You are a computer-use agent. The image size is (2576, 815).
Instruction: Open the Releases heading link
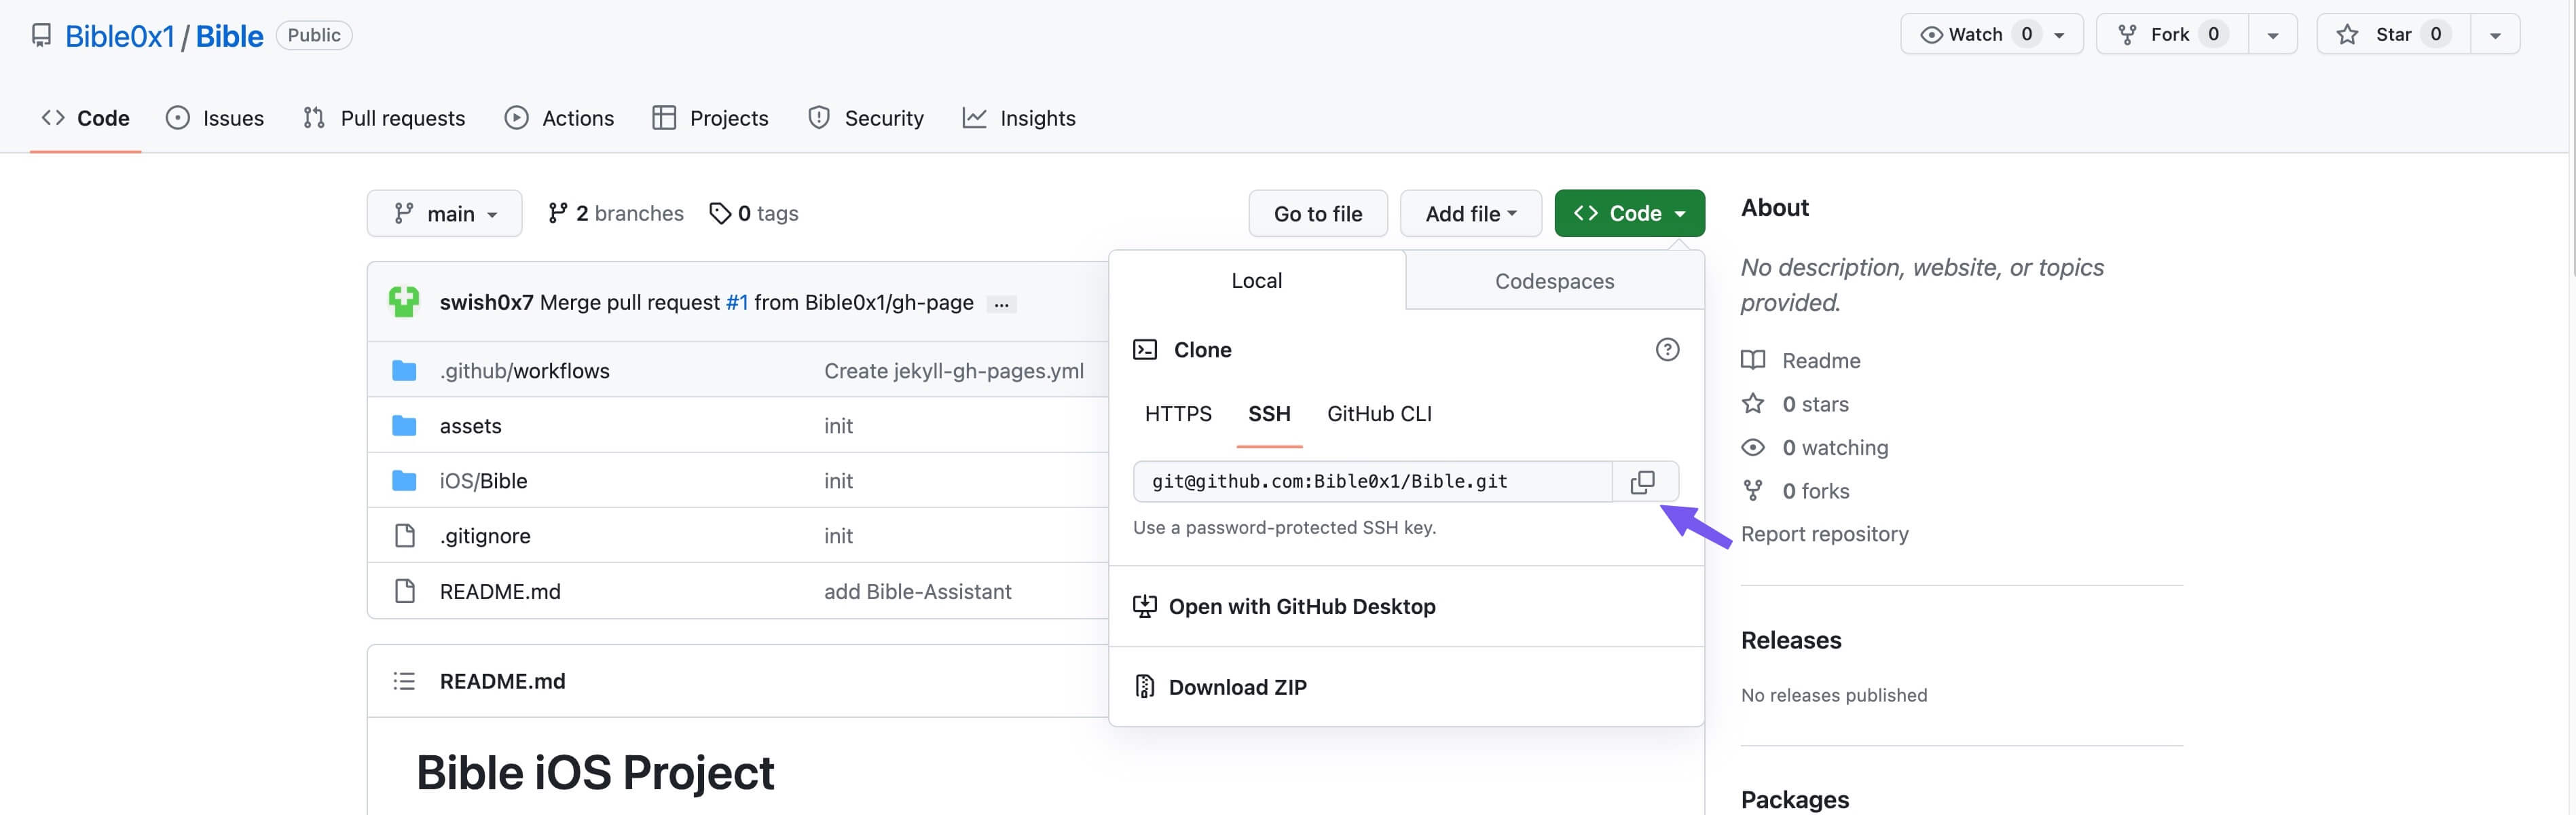(x=1791, y=640)
